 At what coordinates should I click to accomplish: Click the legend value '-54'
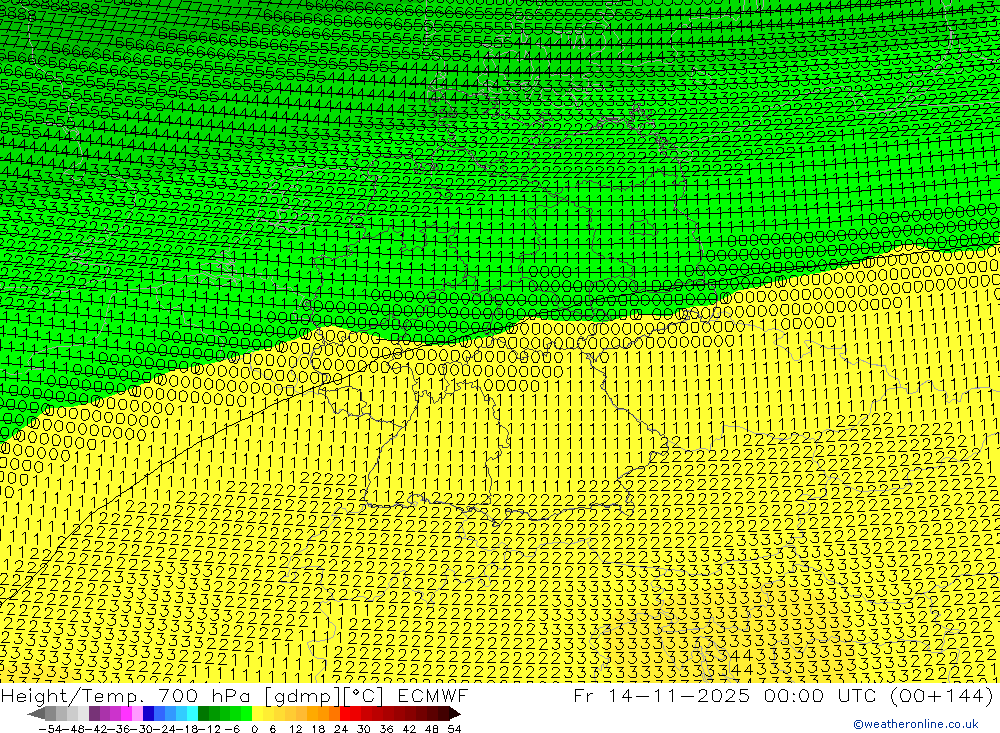[x=50, y=729]
